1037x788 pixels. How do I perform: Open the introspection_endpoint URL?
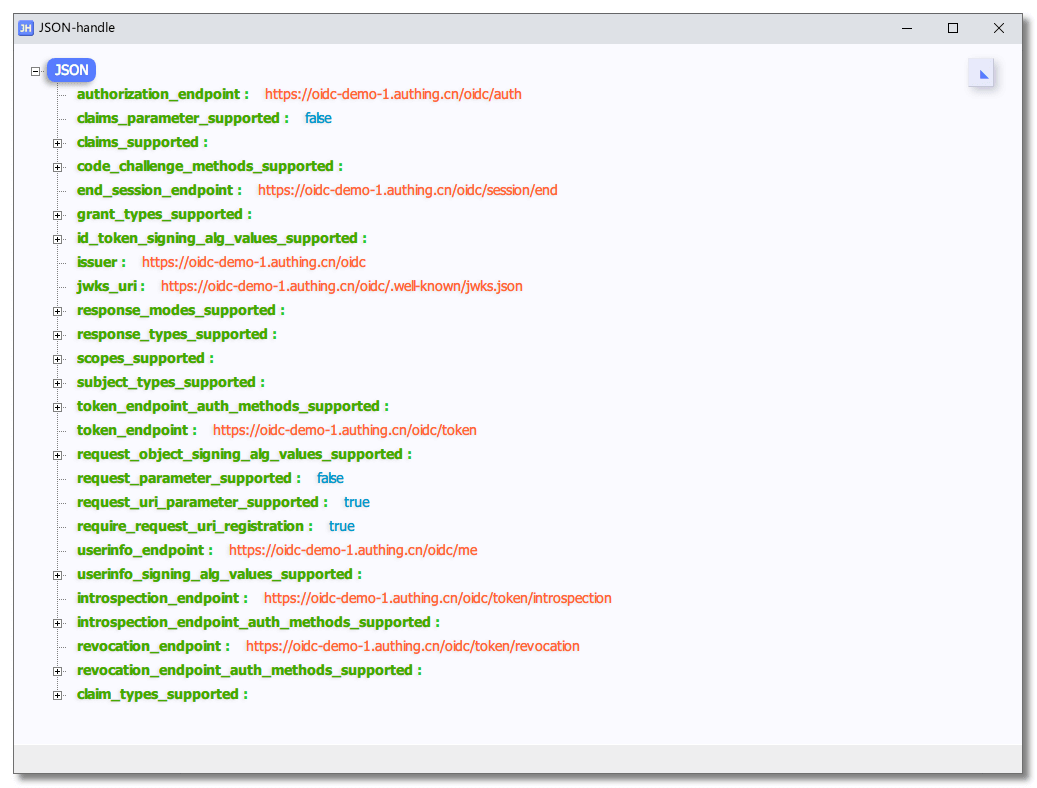[437, 598]
